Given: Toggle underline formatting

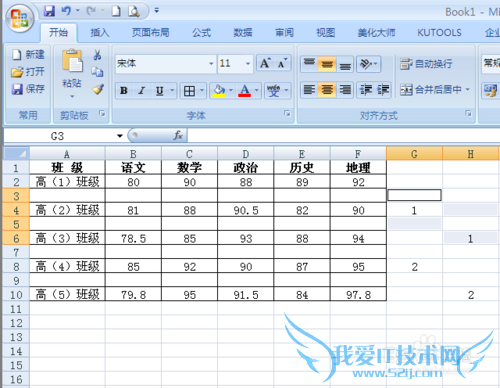Looking at the screenshot, I should coord(160,91).
